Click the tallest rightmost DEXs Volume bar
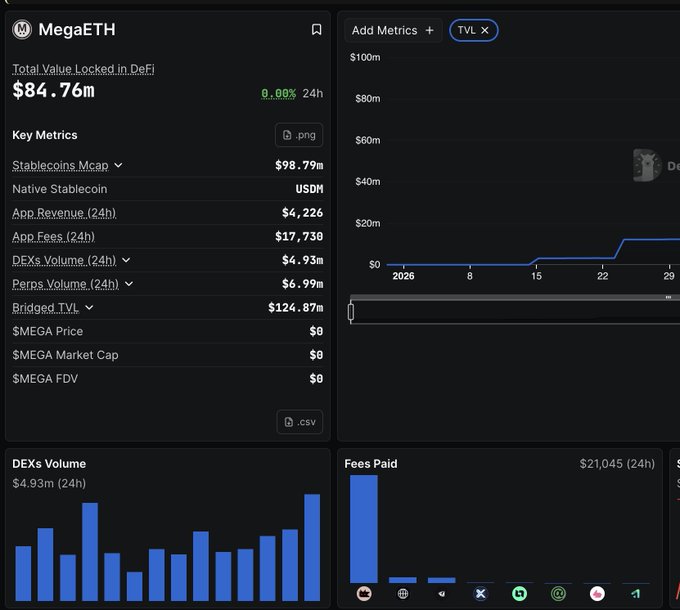Image resolution: width=680 pixels, height=610 pixels. coord(312,547)
